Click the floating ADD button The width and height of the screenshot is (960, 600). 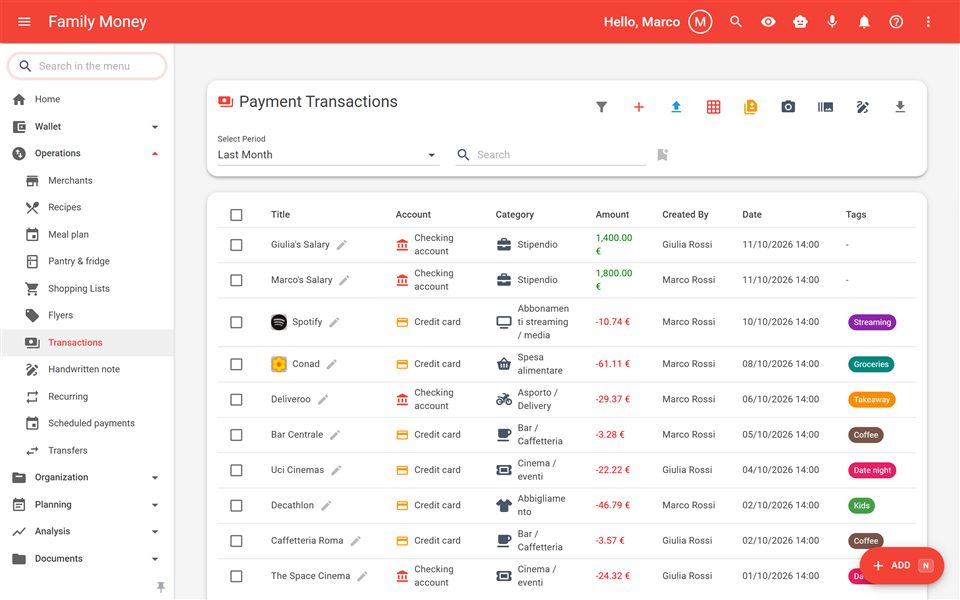coord(901,566)
